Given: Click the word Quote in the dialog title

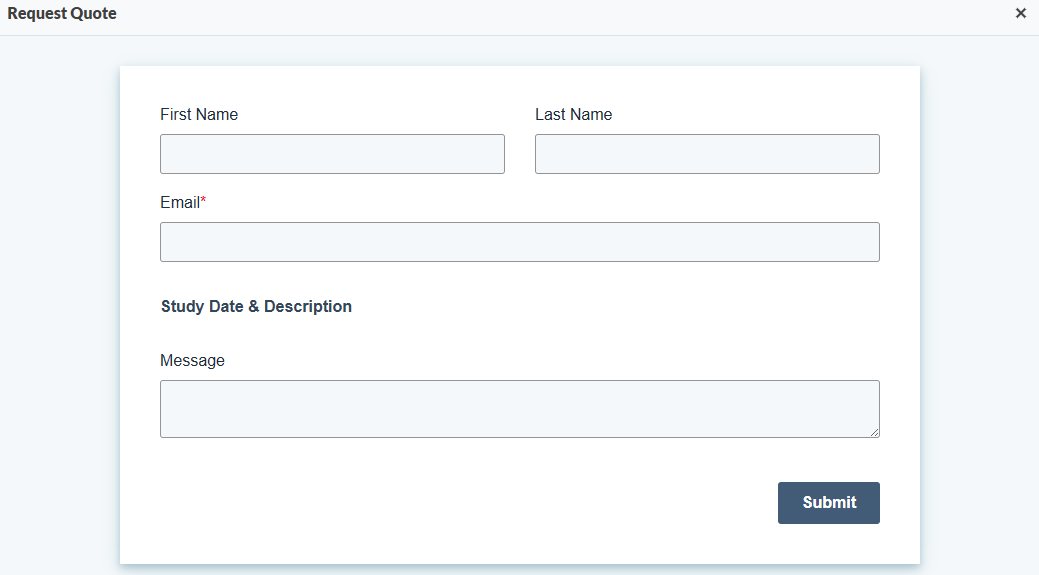Looking at the screenshot, I should pos(94,14).
